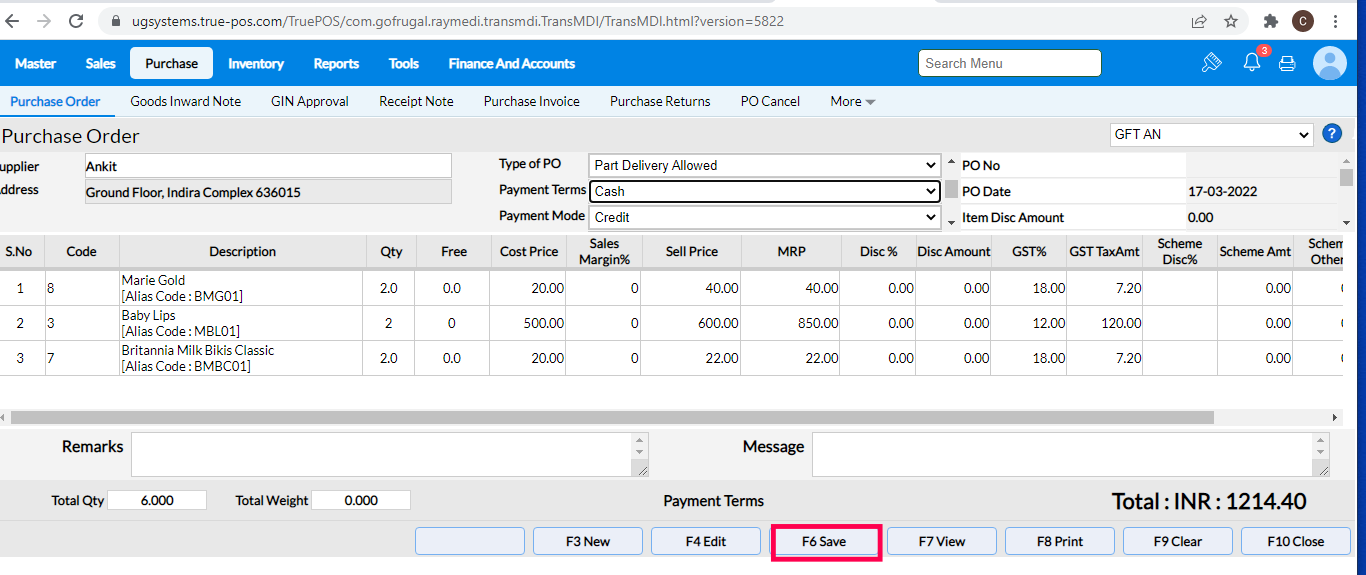Open the Payment Terms Cash dropdown
The height and width of the screenshot is (575, 1366).
[x=764, y=191]
